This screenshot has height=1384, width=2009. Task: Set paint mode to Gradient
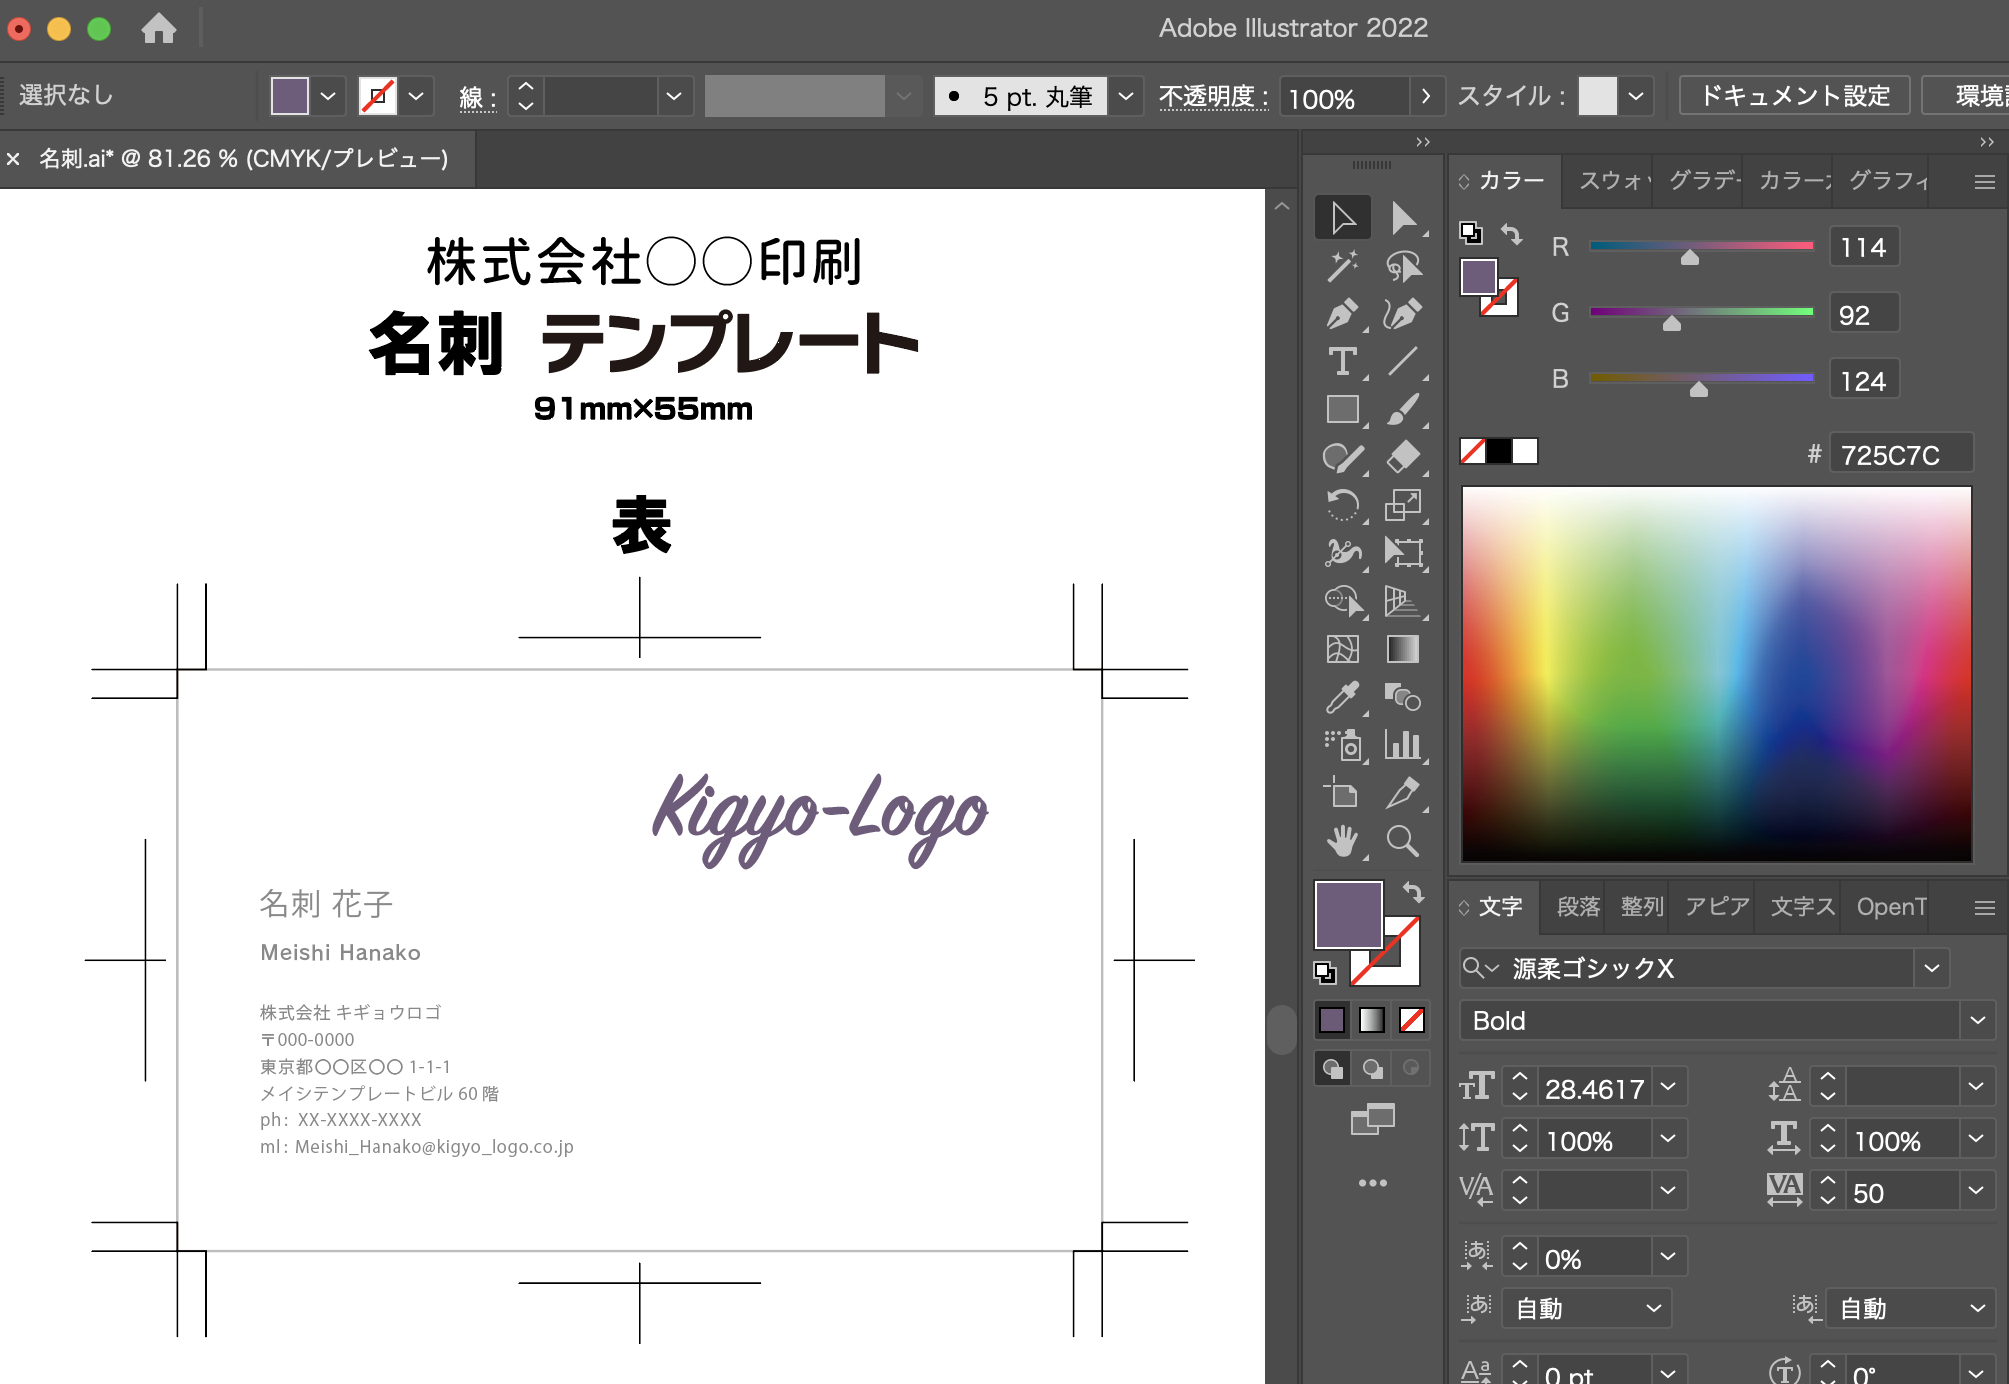coord(1372,1020)
